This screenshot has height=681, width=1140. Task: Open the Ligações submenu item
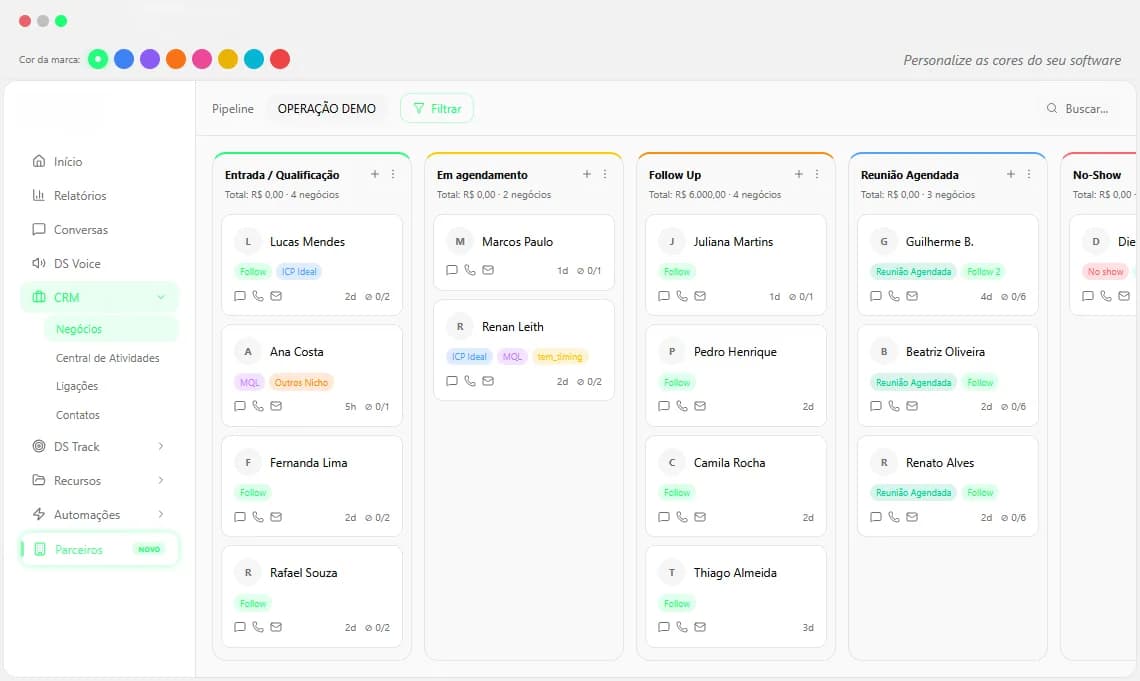77,386
